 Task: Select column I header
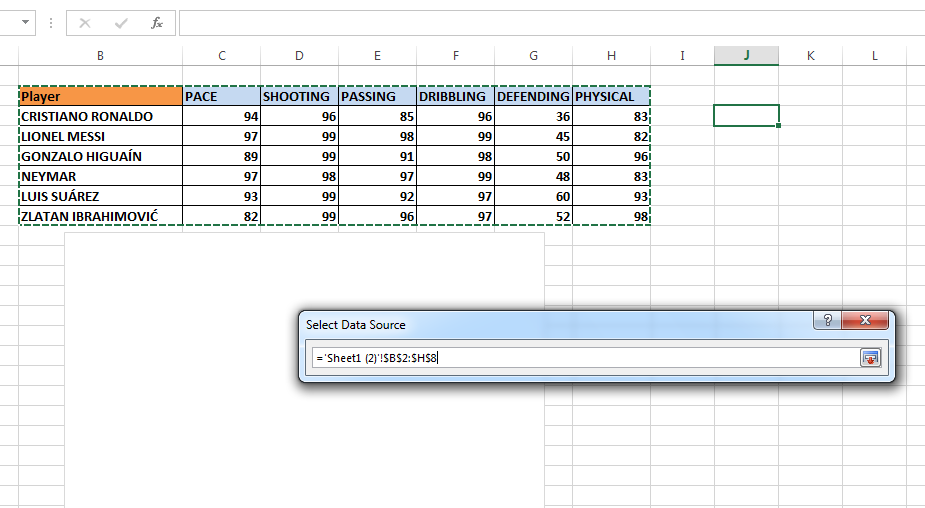[x=683, y=55]
